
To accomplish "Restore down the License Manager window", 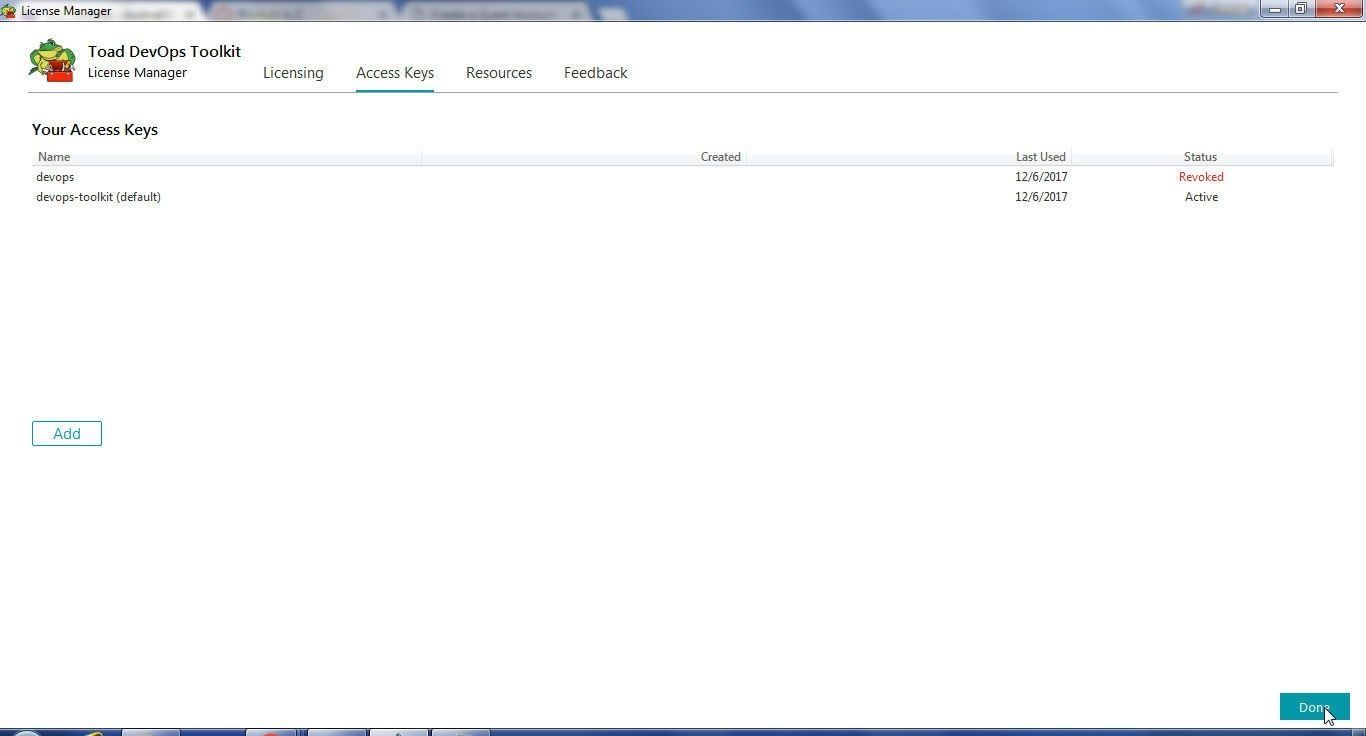I will point(1301,9).
